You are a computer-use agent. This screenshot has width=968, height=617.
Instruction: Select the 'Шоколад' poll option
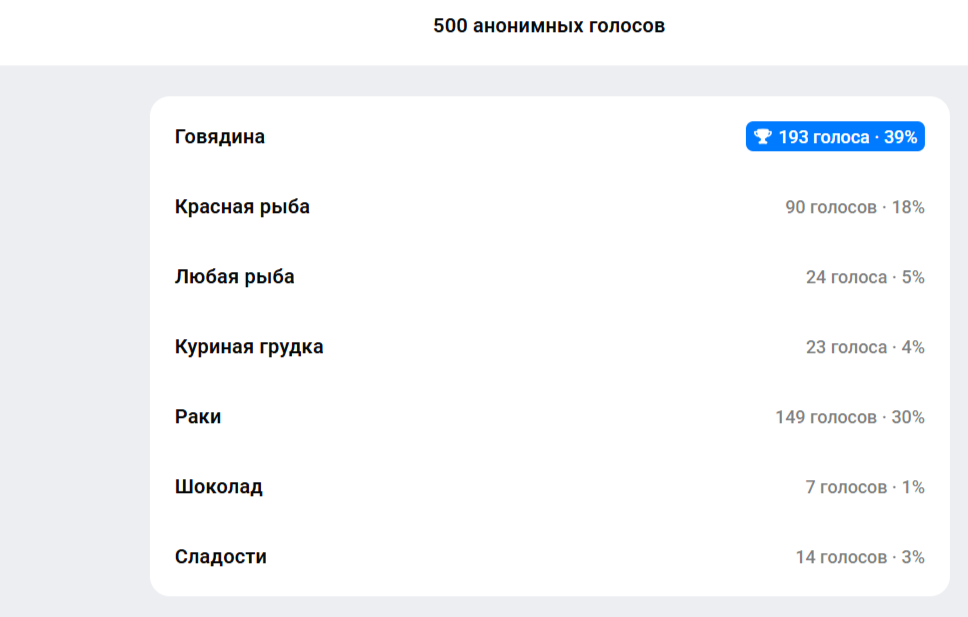(219, 487)
